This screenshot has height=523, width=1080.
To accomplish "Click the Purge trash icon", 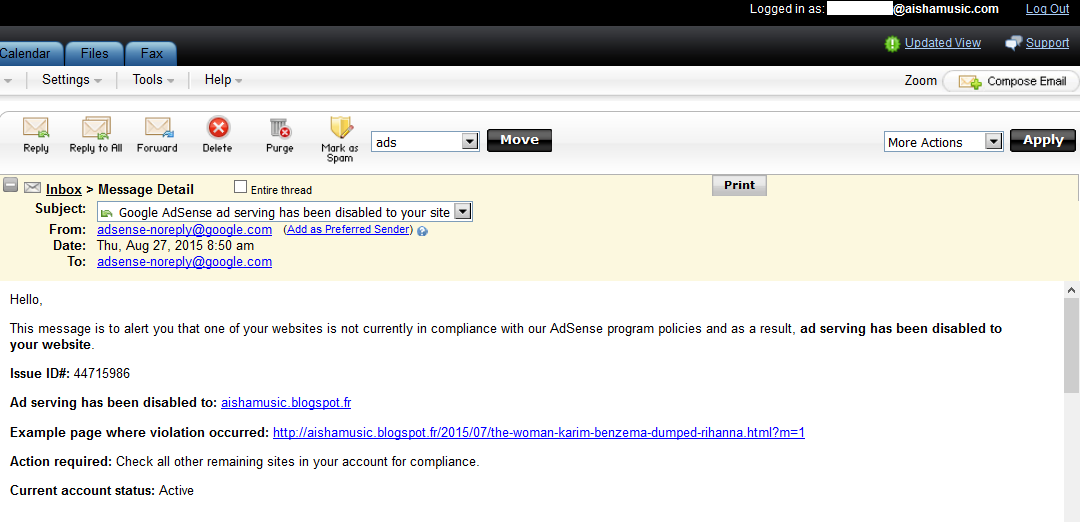I will pos(280,127).
